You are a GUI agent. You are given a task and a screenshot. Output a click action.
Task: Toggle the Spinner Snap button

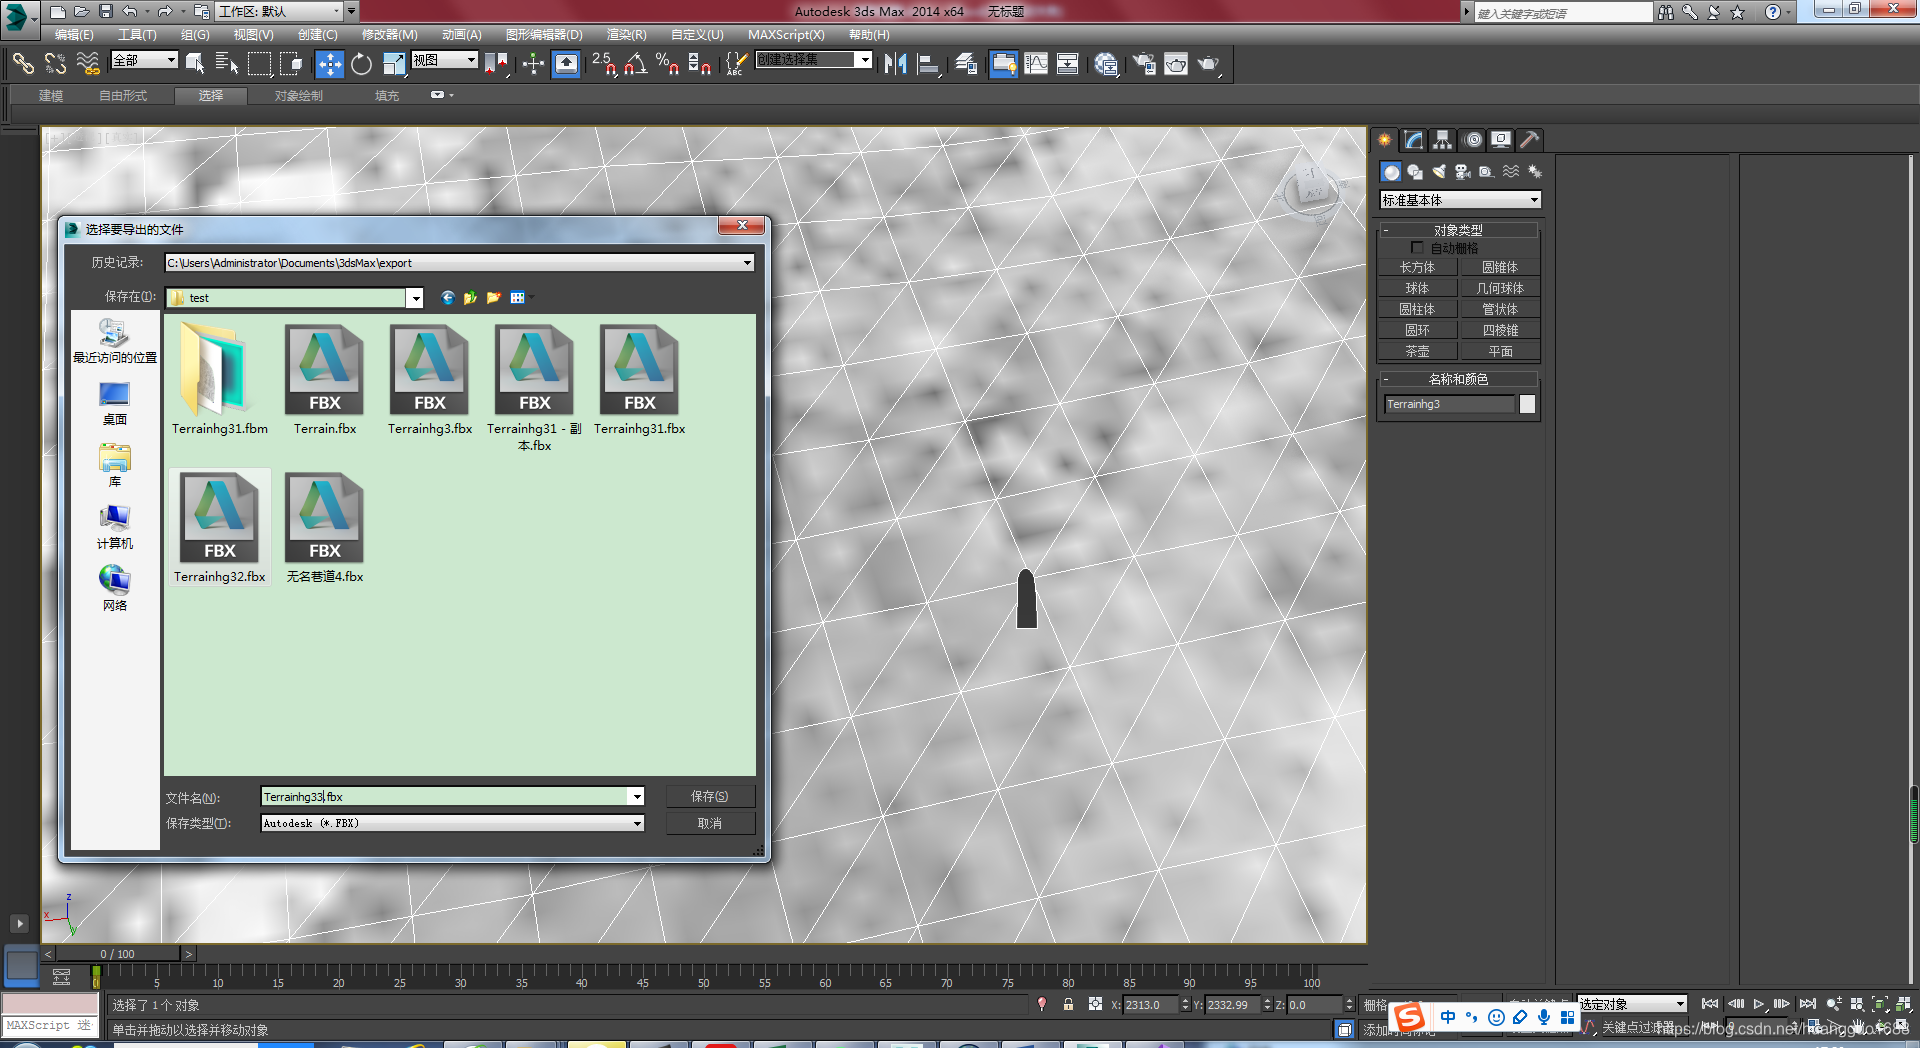point(699,64)
